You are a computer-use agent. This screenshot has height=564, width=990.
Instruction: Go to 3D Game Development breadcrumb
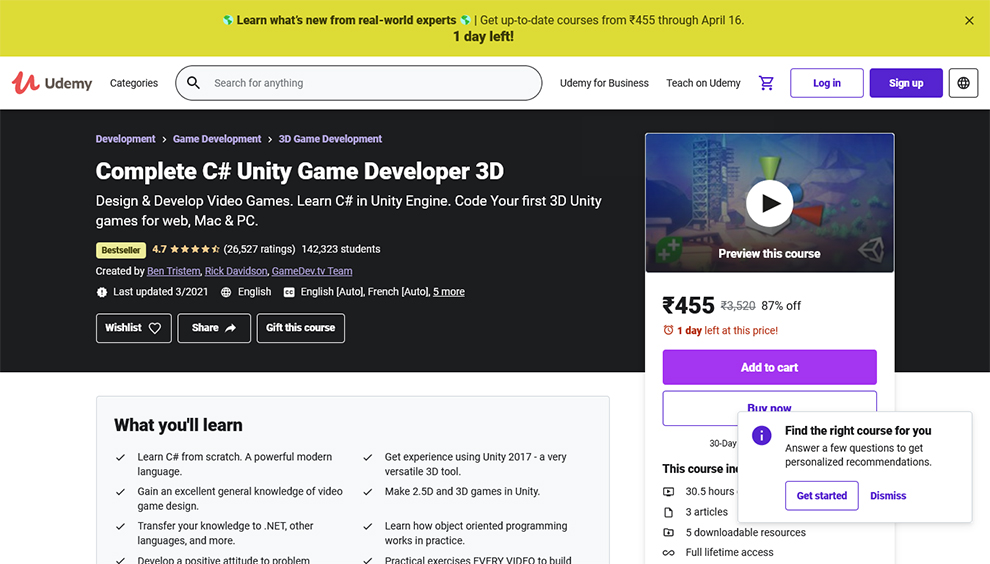330,139
